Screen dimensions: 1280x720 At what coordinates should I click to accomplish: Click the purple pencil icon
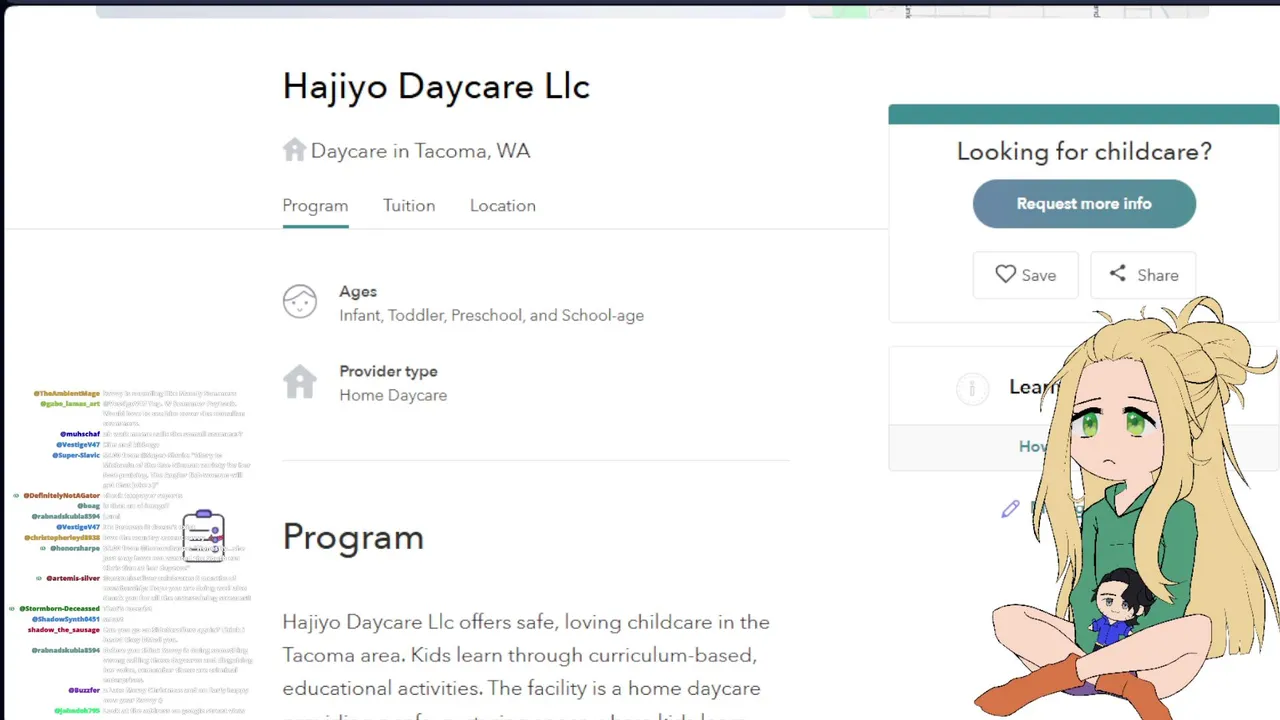[1011, 509]
